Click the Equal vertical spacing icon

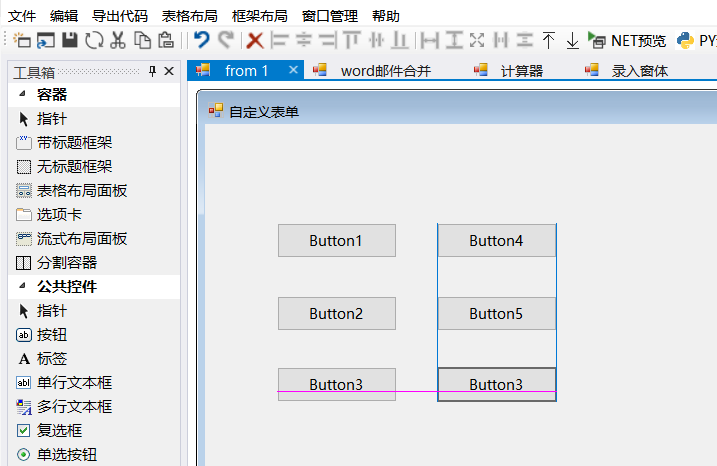pyautogui.click(x=524, y=40)
